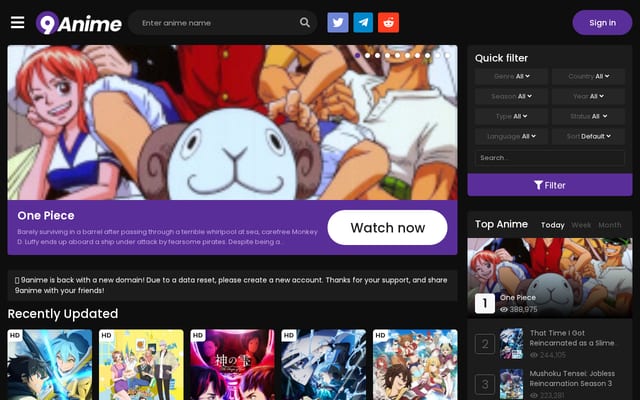This screenshot has width=640, height=400.
Task: Open second Recently Updated yellow poster
Action: point(141,365)
